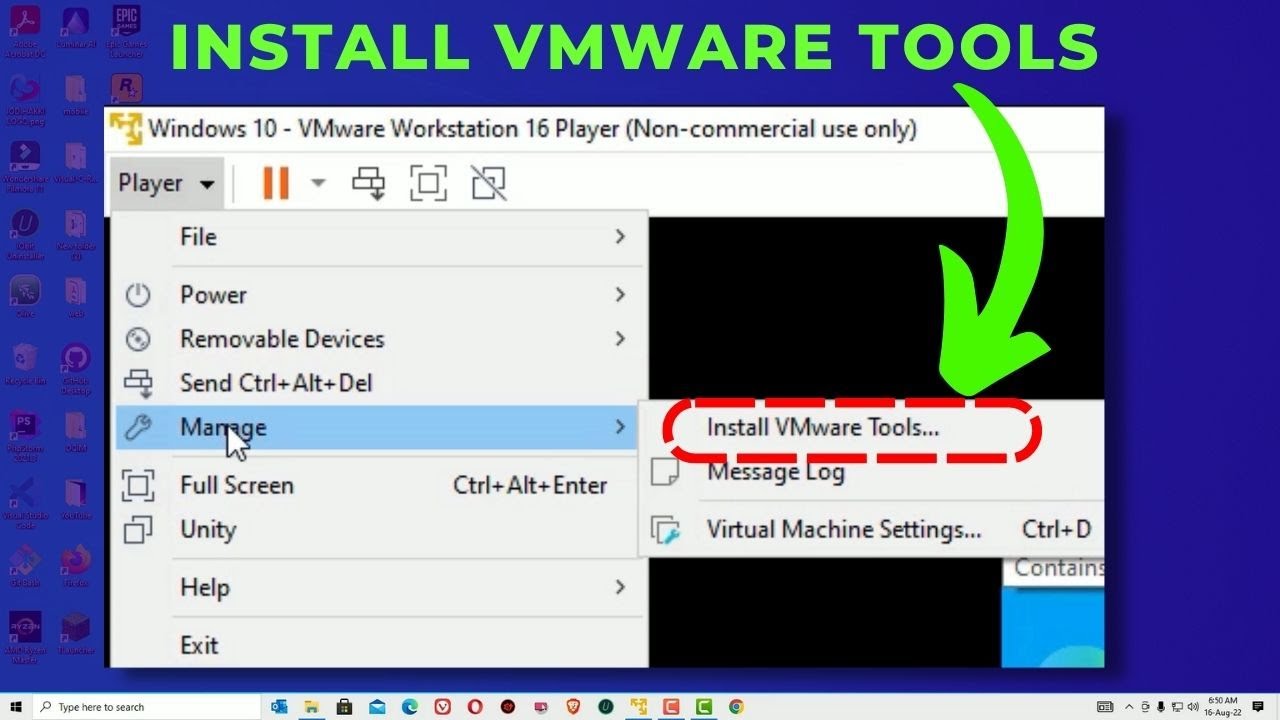Expand the Removable Devices submenu
The image size is (1280, 720).
pos(282,339)
